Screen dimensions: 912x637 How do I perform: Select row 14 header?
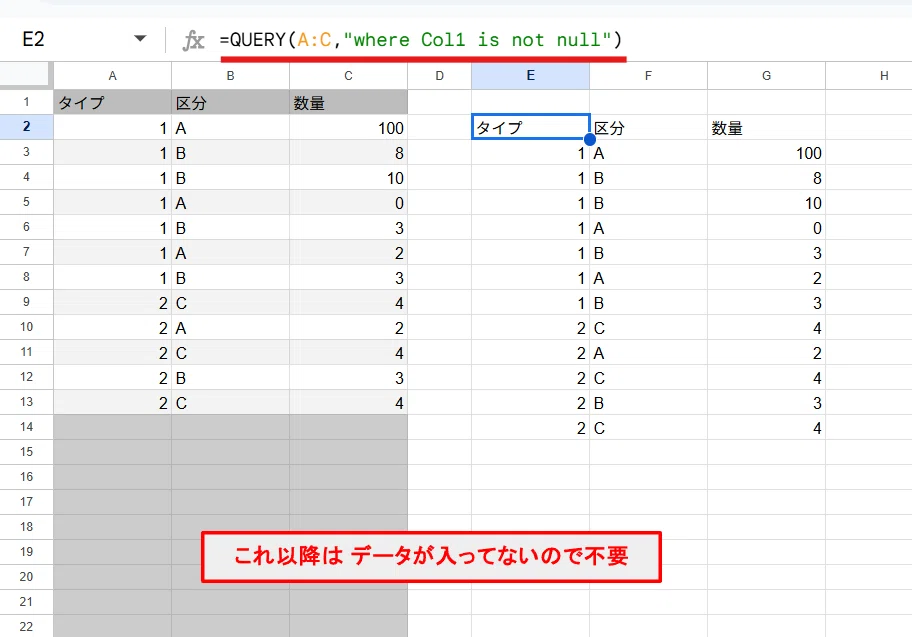coord(26,427)
